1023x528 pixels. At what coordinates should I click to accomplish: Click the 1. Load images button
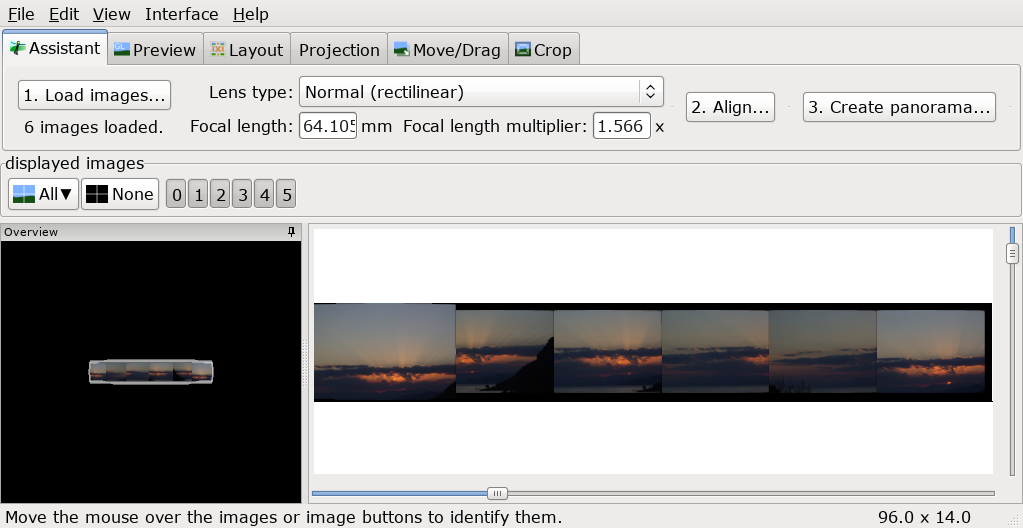click(x=95, y=95)
